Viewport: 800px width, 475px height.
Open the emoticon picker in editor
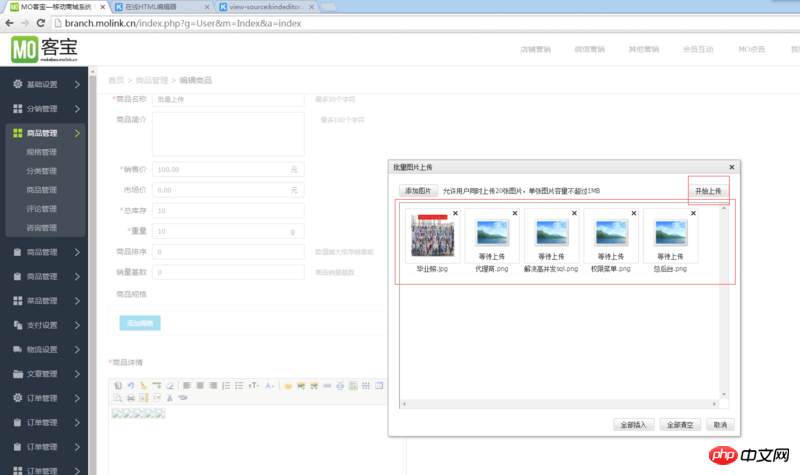point(288,386)
